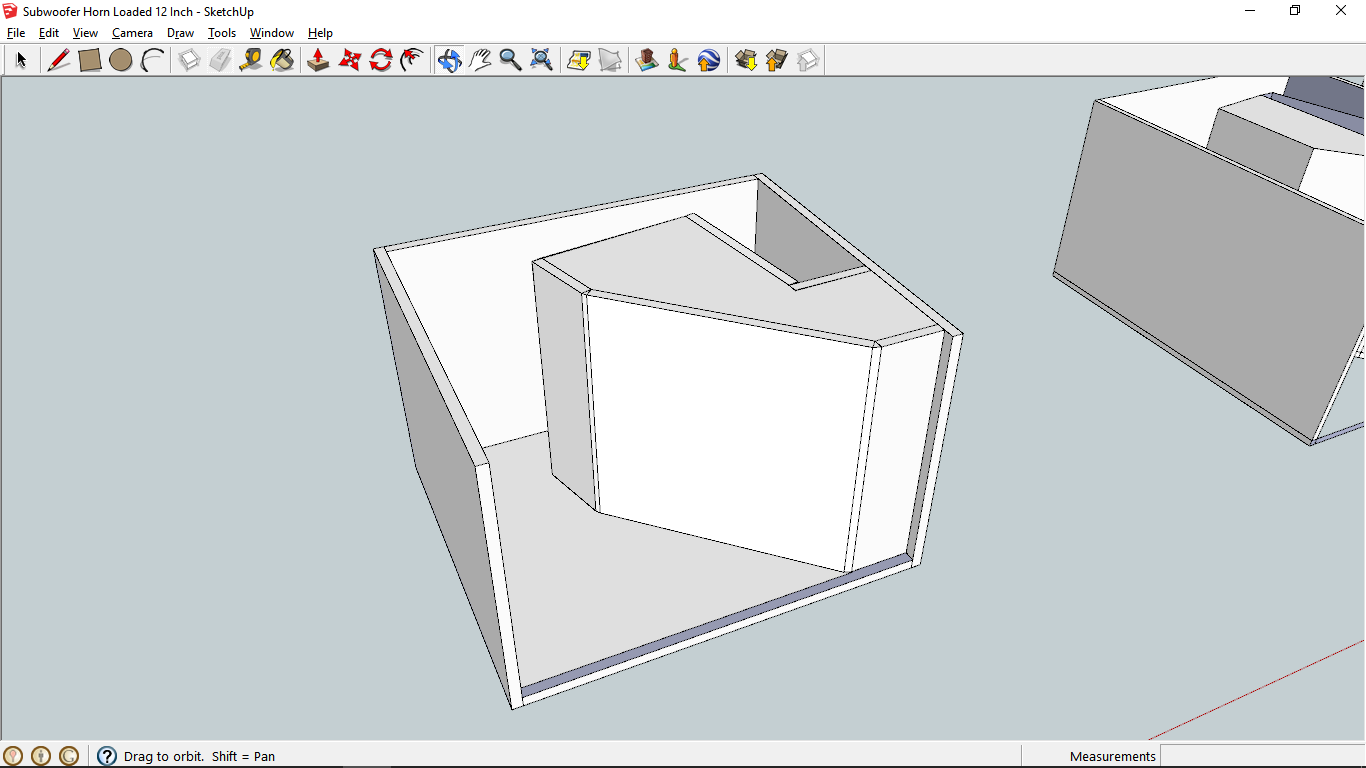Screen dimensions: 1366x768
Task: Open the View menu
Action: [85, 33]
